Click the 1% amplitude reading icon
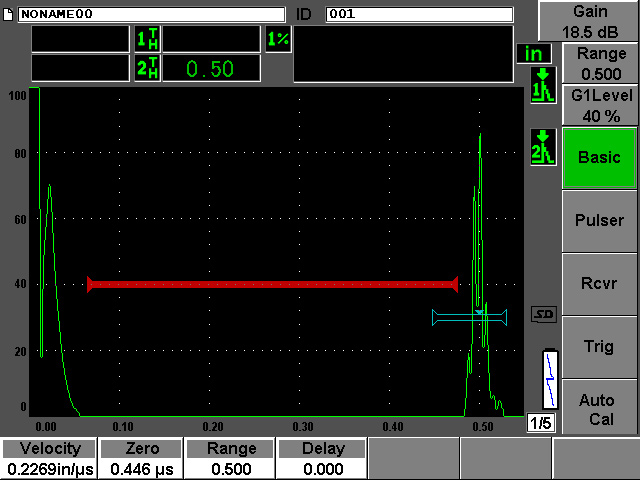Viewport: 640px width, 480px height. coord(277,39)
